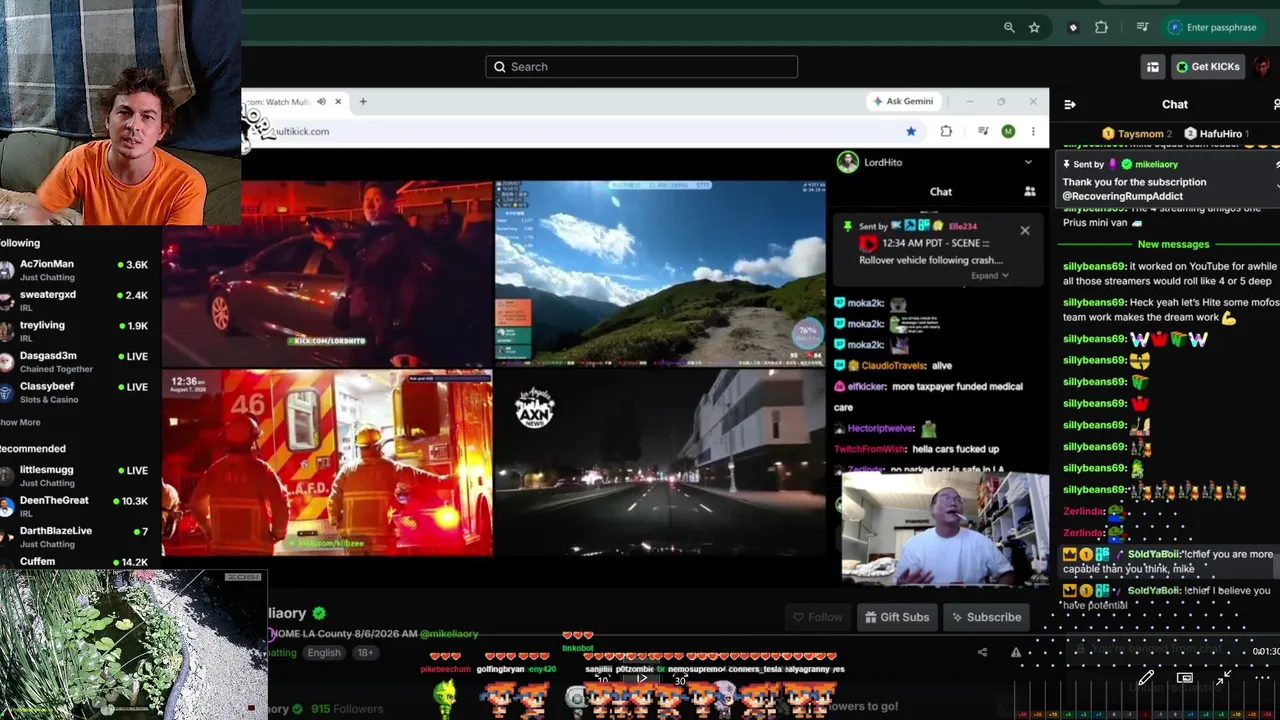Screen dimensions: 1280x720
Task: Open media controls in the multikick window
Action: click(983, 131)
